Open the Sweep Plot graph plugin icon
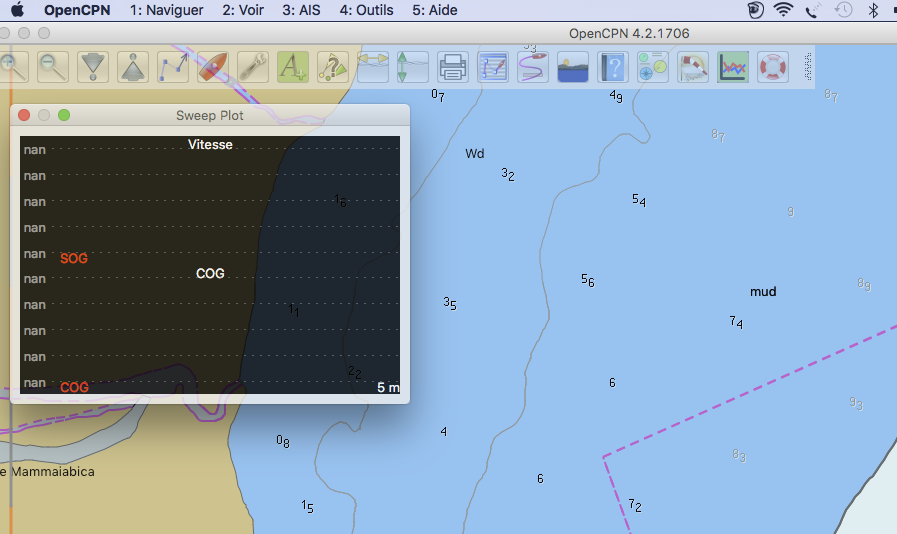This screenshot has width=897, height=534. [732, 67]
